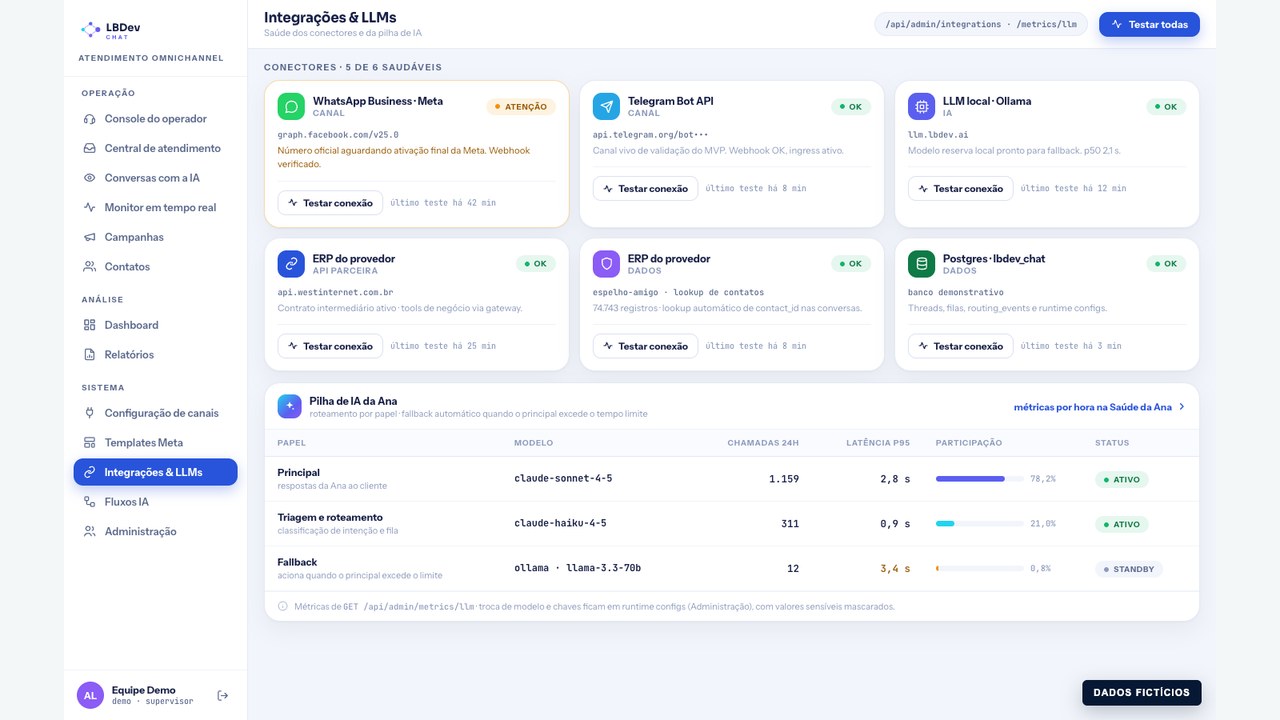Click the purple chip icon of LLM local Ollama
Screen dimensions: 1280x720
coord(921,107)
